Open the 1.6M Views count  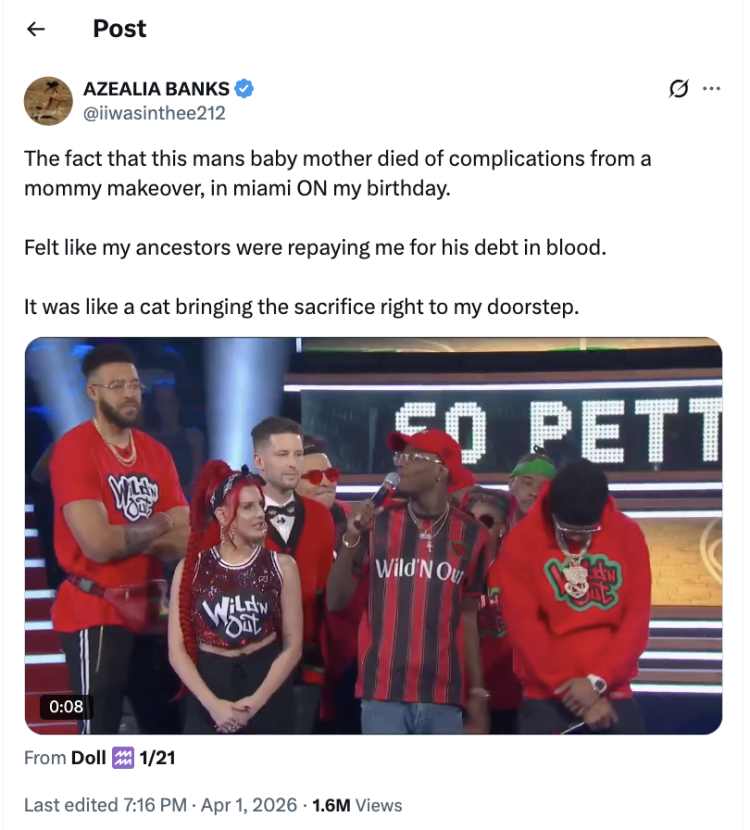click(x=357, y=805)
